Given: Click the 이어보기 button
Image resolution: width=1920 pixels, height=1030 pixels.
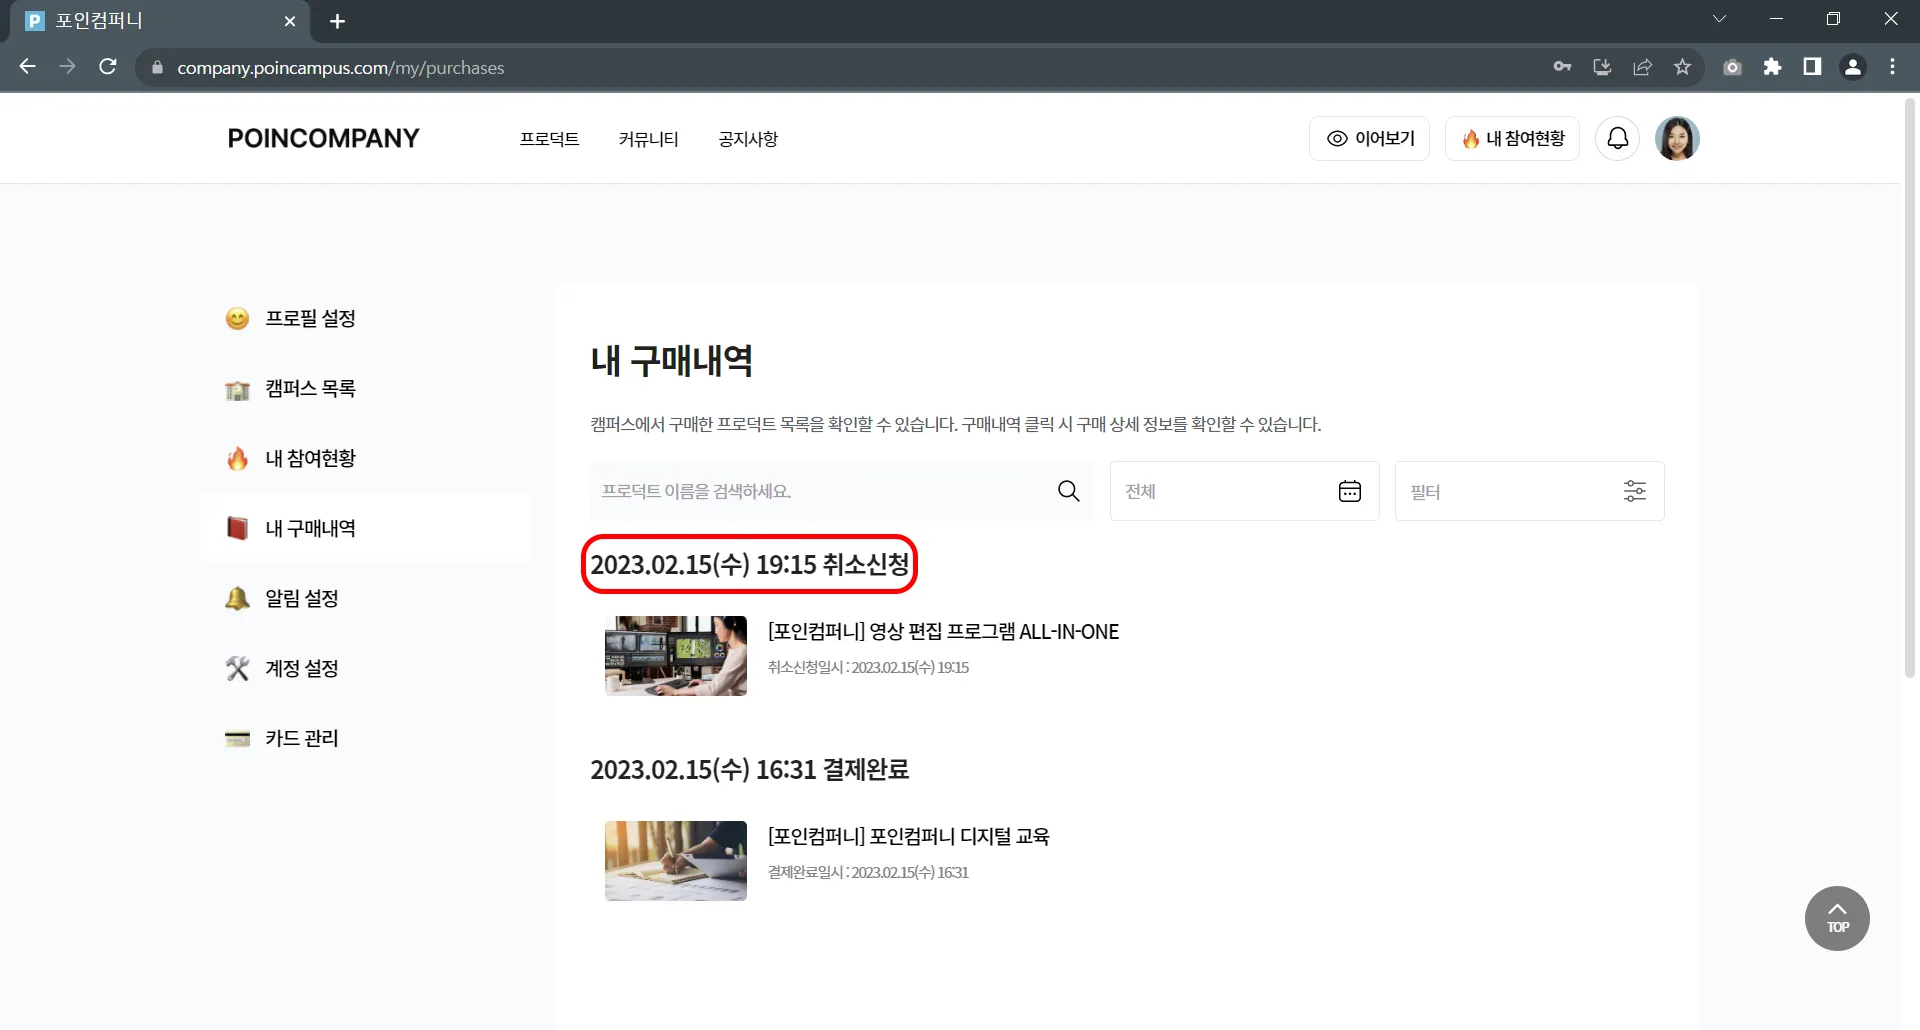Looking at the screenshot, I should 1369,138.
